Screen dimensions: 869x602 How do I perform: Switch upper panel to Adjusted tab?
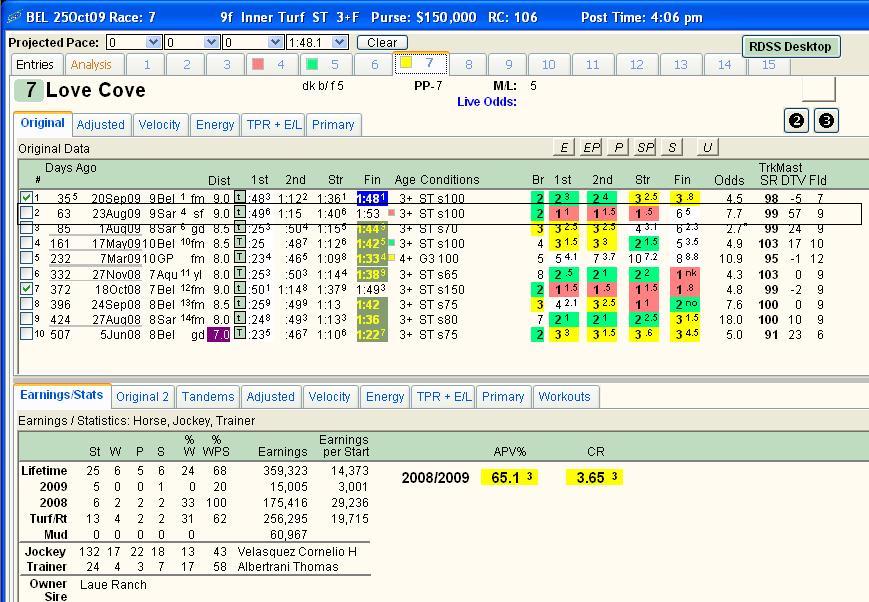[x=101, y=125]
